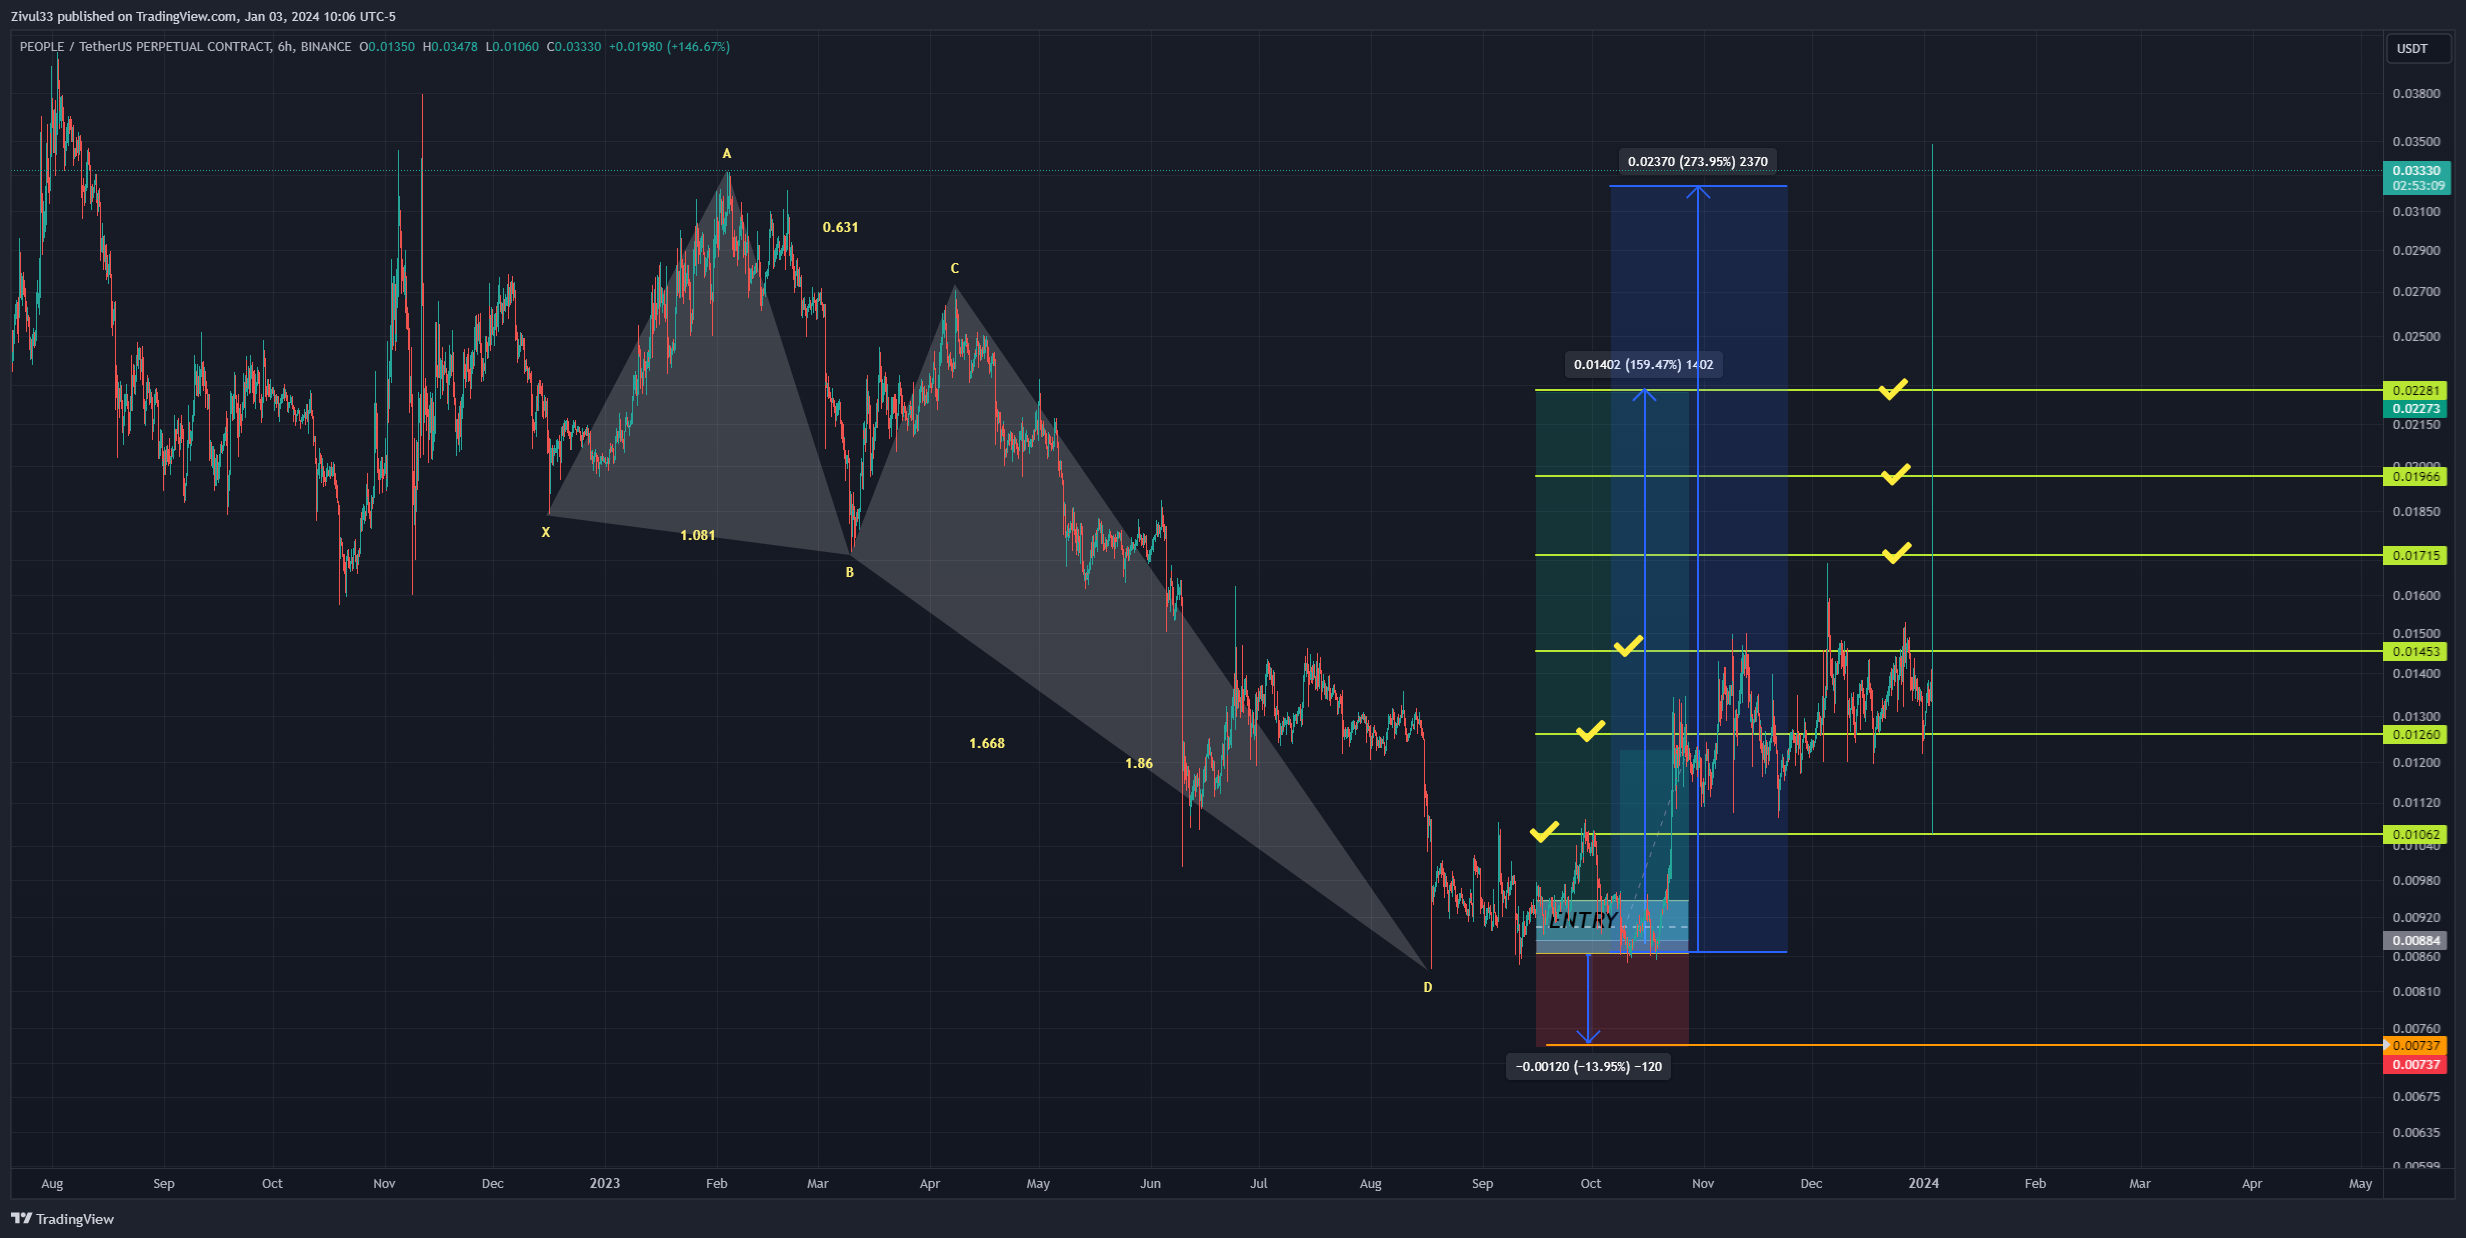Click the yellow checkmark on the 0.01062 line
Image resolution: width=2466 pixels, height=1238 pixels.
(x=1544, y=832)
